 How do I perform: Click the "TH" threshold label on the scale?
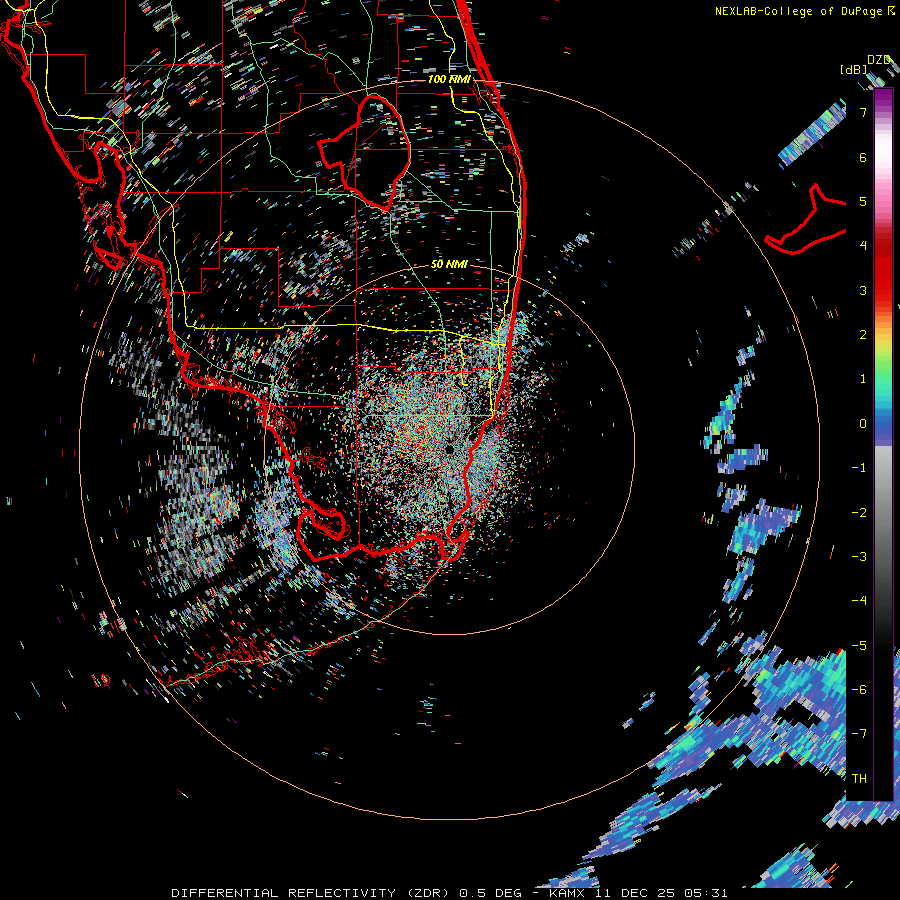pyautogui.click(x=859, y=778)
